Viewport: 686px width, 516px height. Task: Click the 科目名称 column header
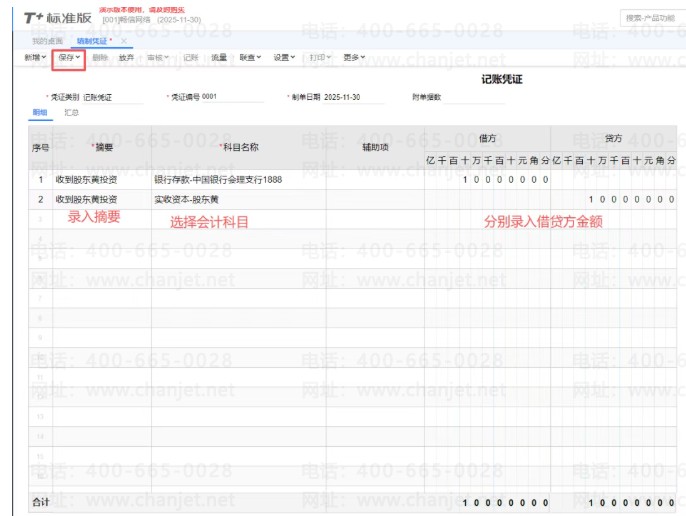tap(239, 147)
